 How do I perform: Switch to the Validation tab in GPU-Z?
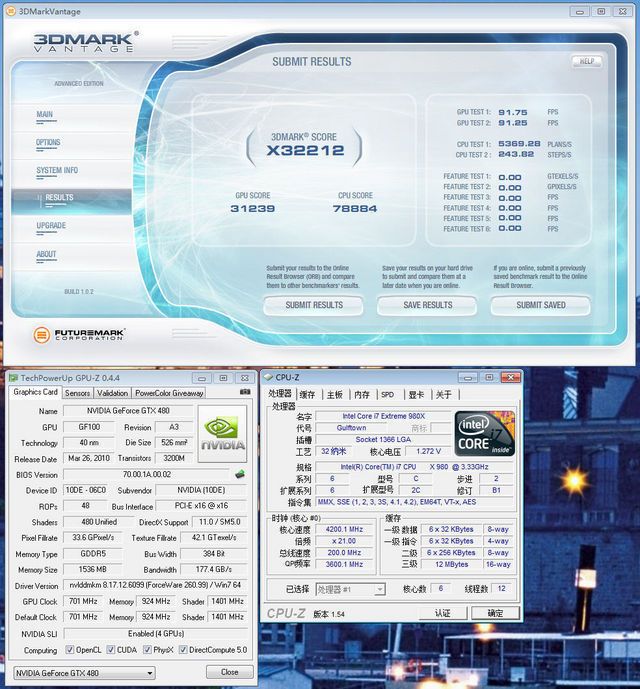[112, 393]
